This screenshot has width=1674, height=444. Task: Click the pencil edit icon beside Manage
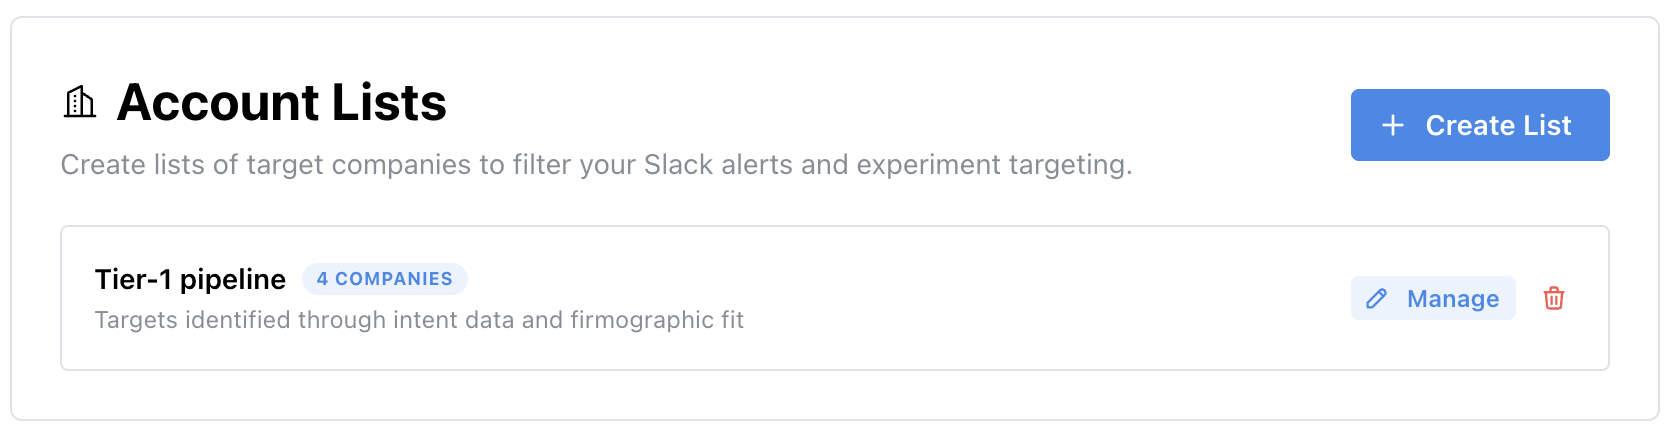1377,299
